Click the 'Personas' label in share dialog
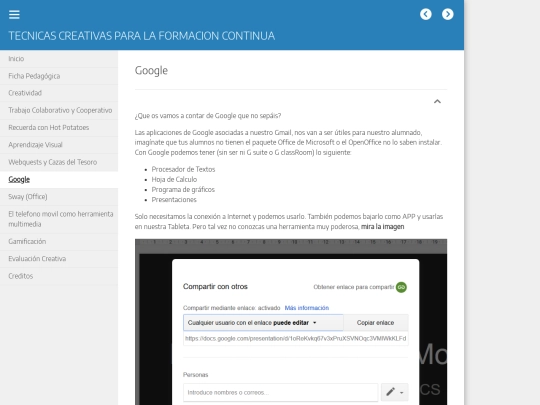The image size is (540, 405). [x=196, y=375]
